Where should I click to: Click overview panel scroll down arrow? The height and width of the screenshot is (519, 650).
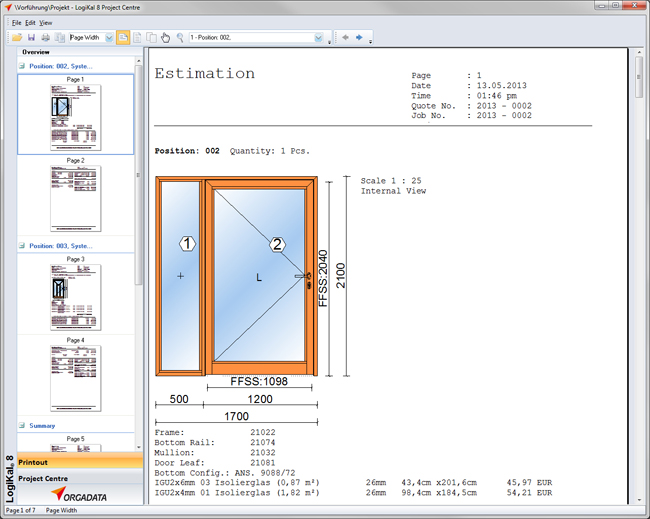(139, 447)
